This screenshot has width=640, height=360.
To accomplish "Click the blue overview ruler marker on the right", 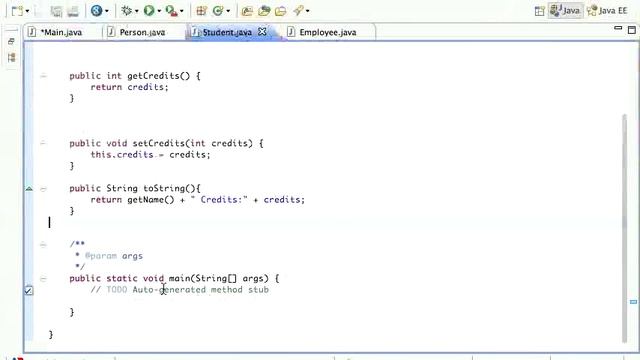I will [633, 302].
